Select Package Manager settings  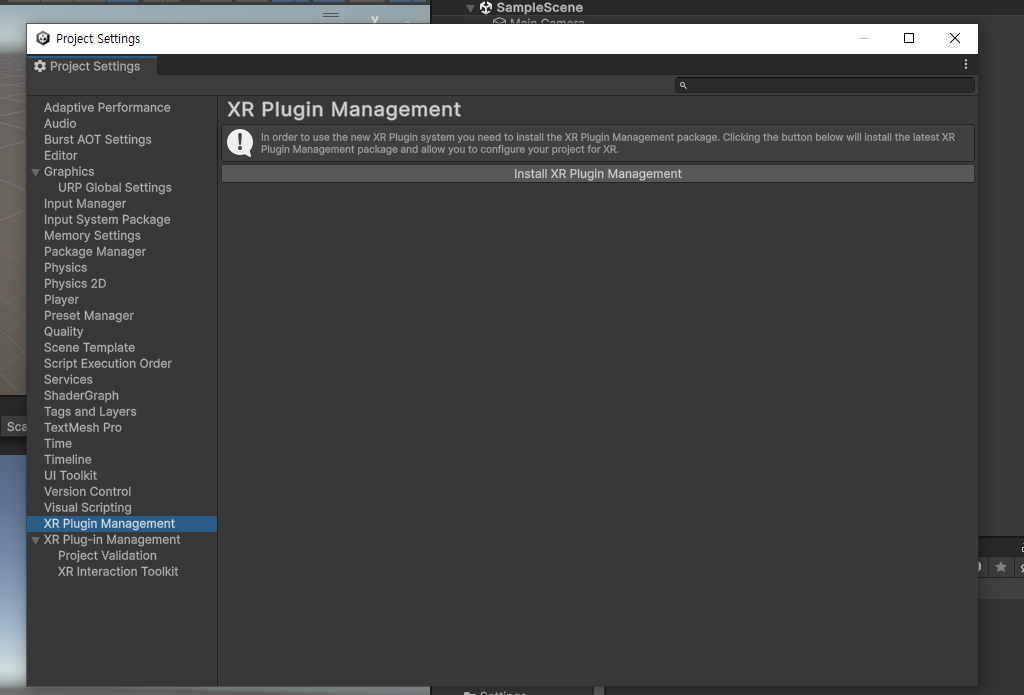(x=95, y=251)
